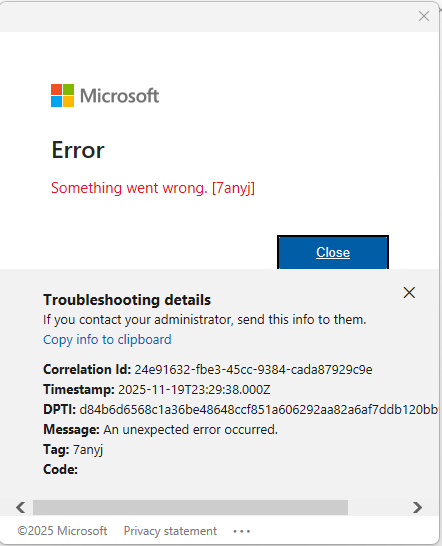Open the Privacy statement link
The image size is (442, 546).
[170, 531]
